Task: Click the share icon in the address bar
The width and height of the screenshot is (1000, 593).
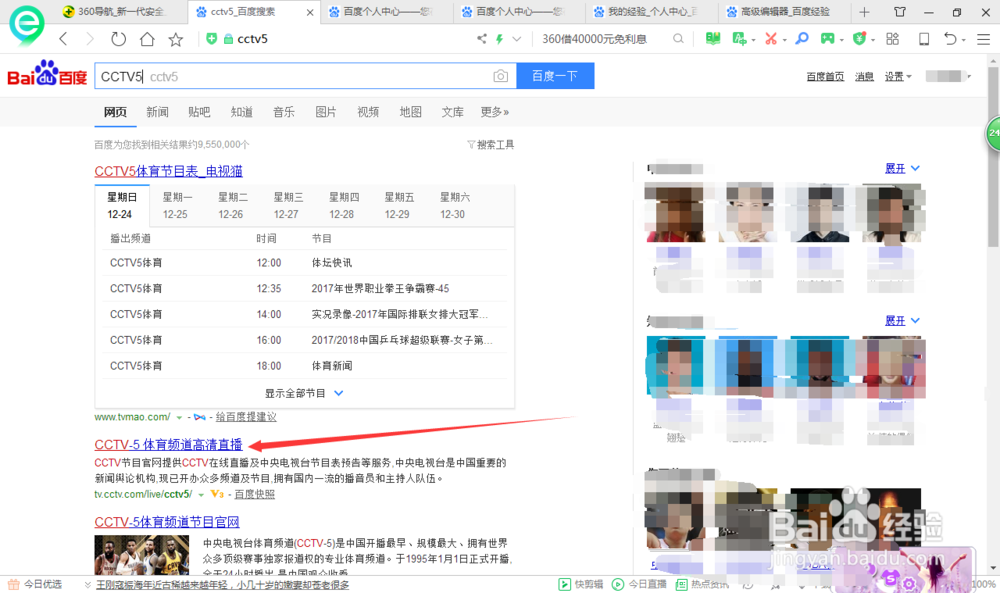Action: pos(482,39)
